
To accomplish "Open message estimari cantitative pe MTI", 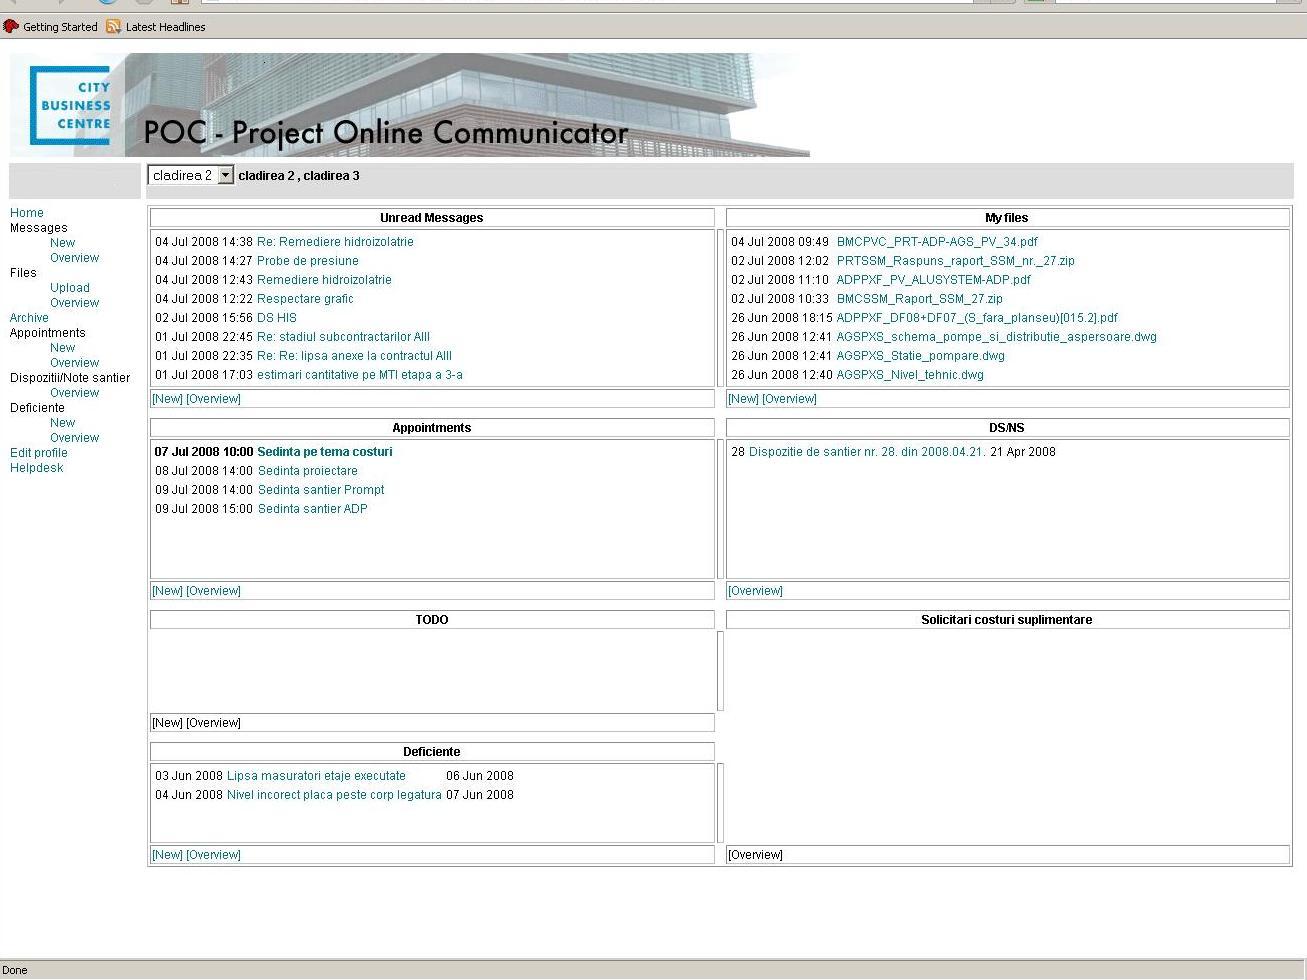I will 360,375.
